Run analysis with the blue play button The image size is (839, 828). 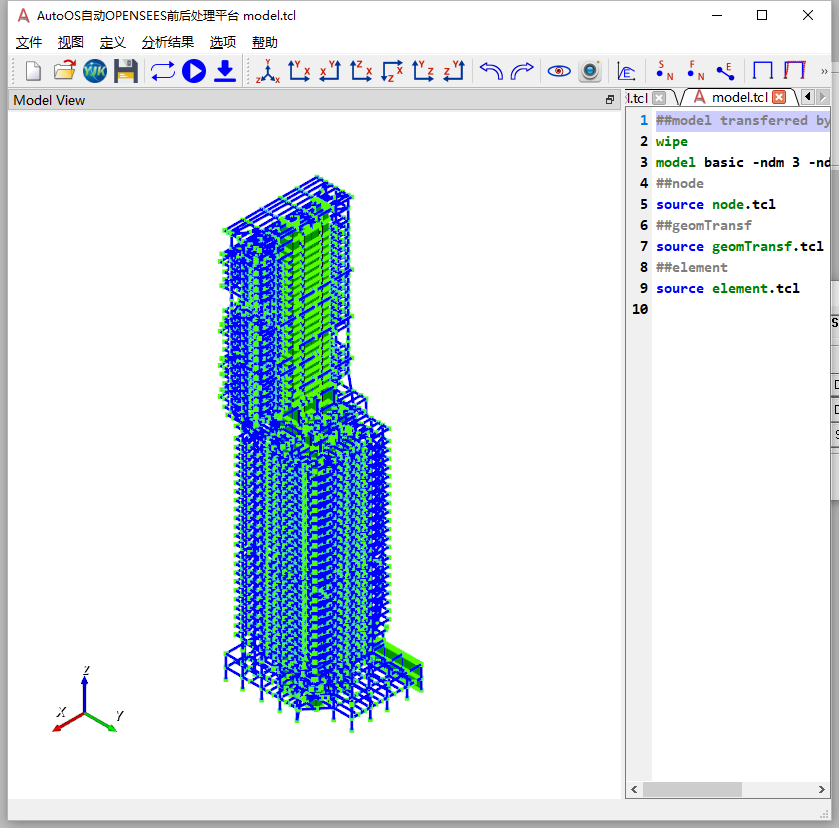[194, 71]
